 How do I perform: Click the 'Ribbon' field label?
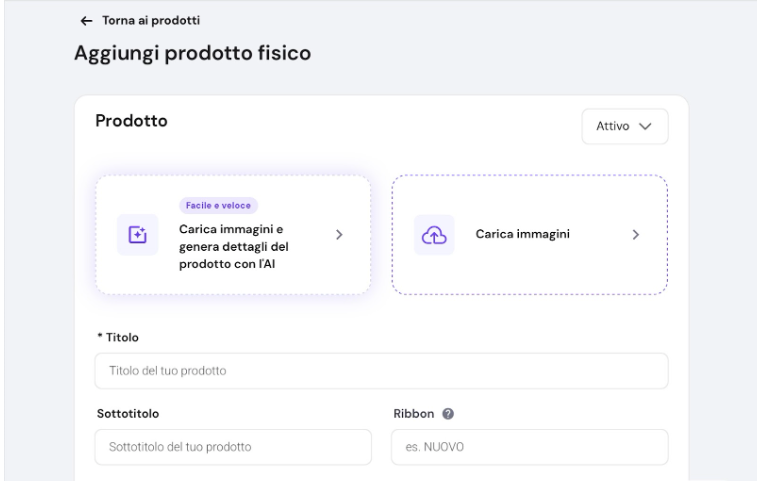point(411,412)
